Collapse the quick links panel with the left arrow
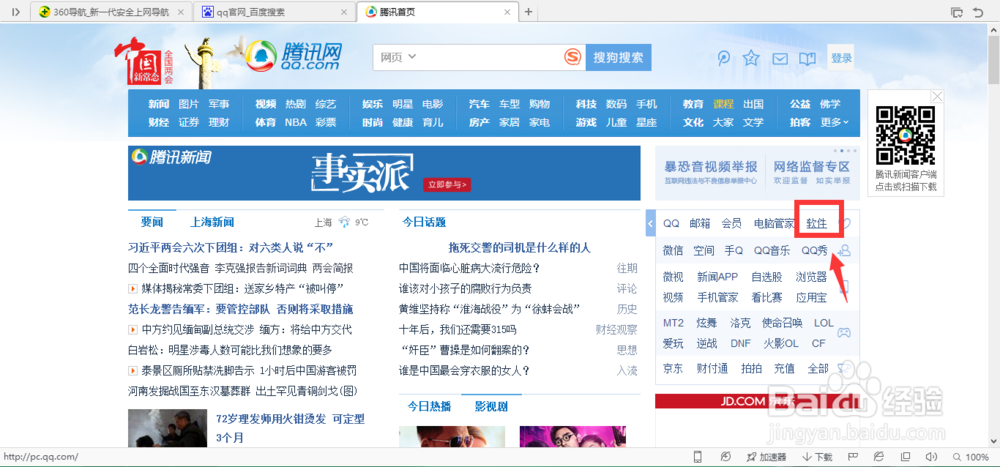The image size is (1000, 467). click(651, 224)
